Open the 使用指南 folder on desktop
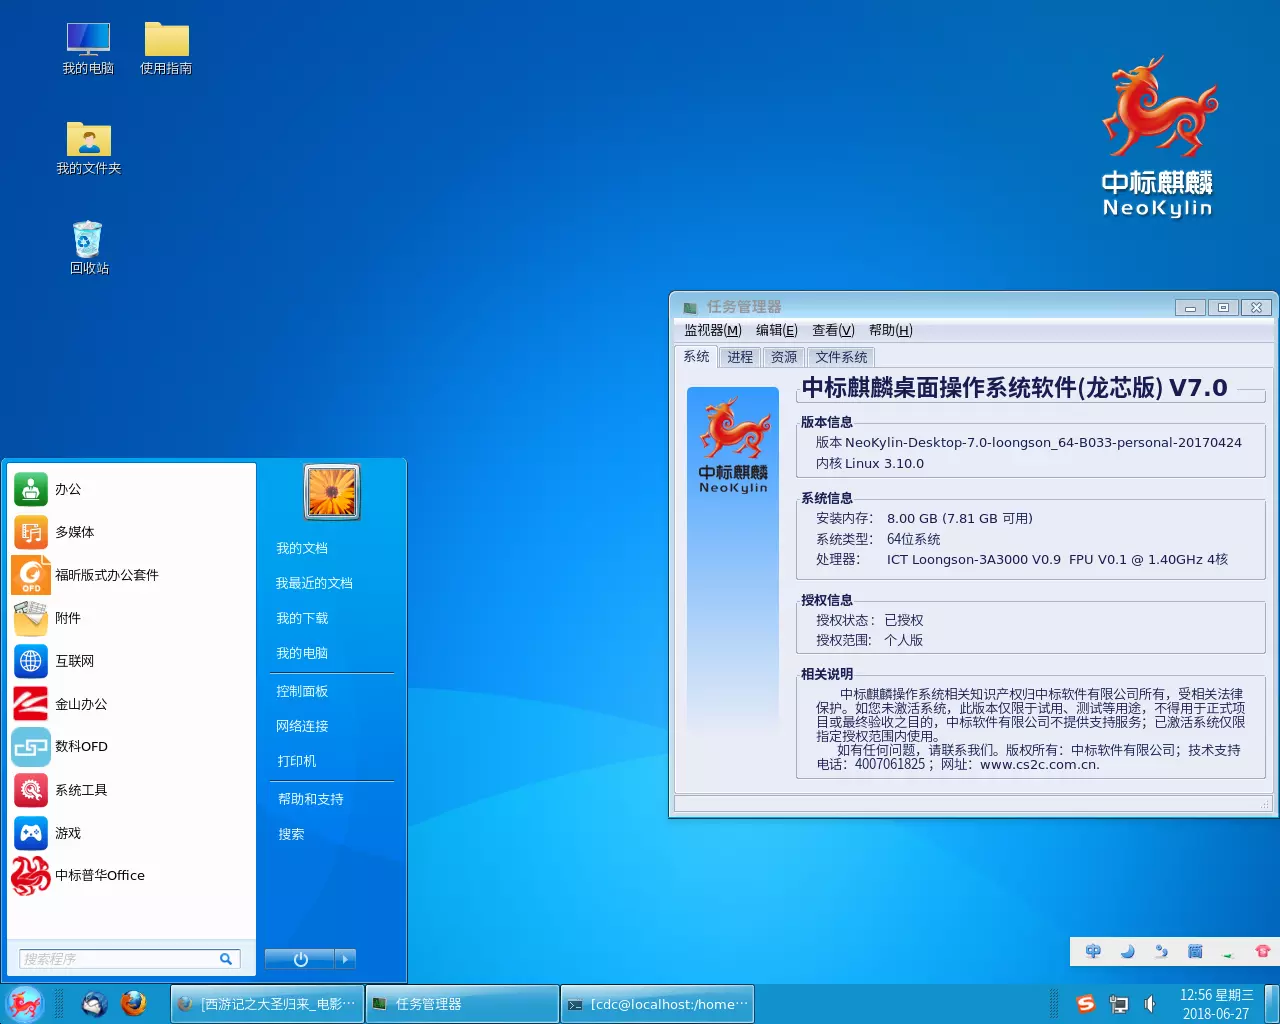This screenshot has height=1024, width=1280. point(166,47)
